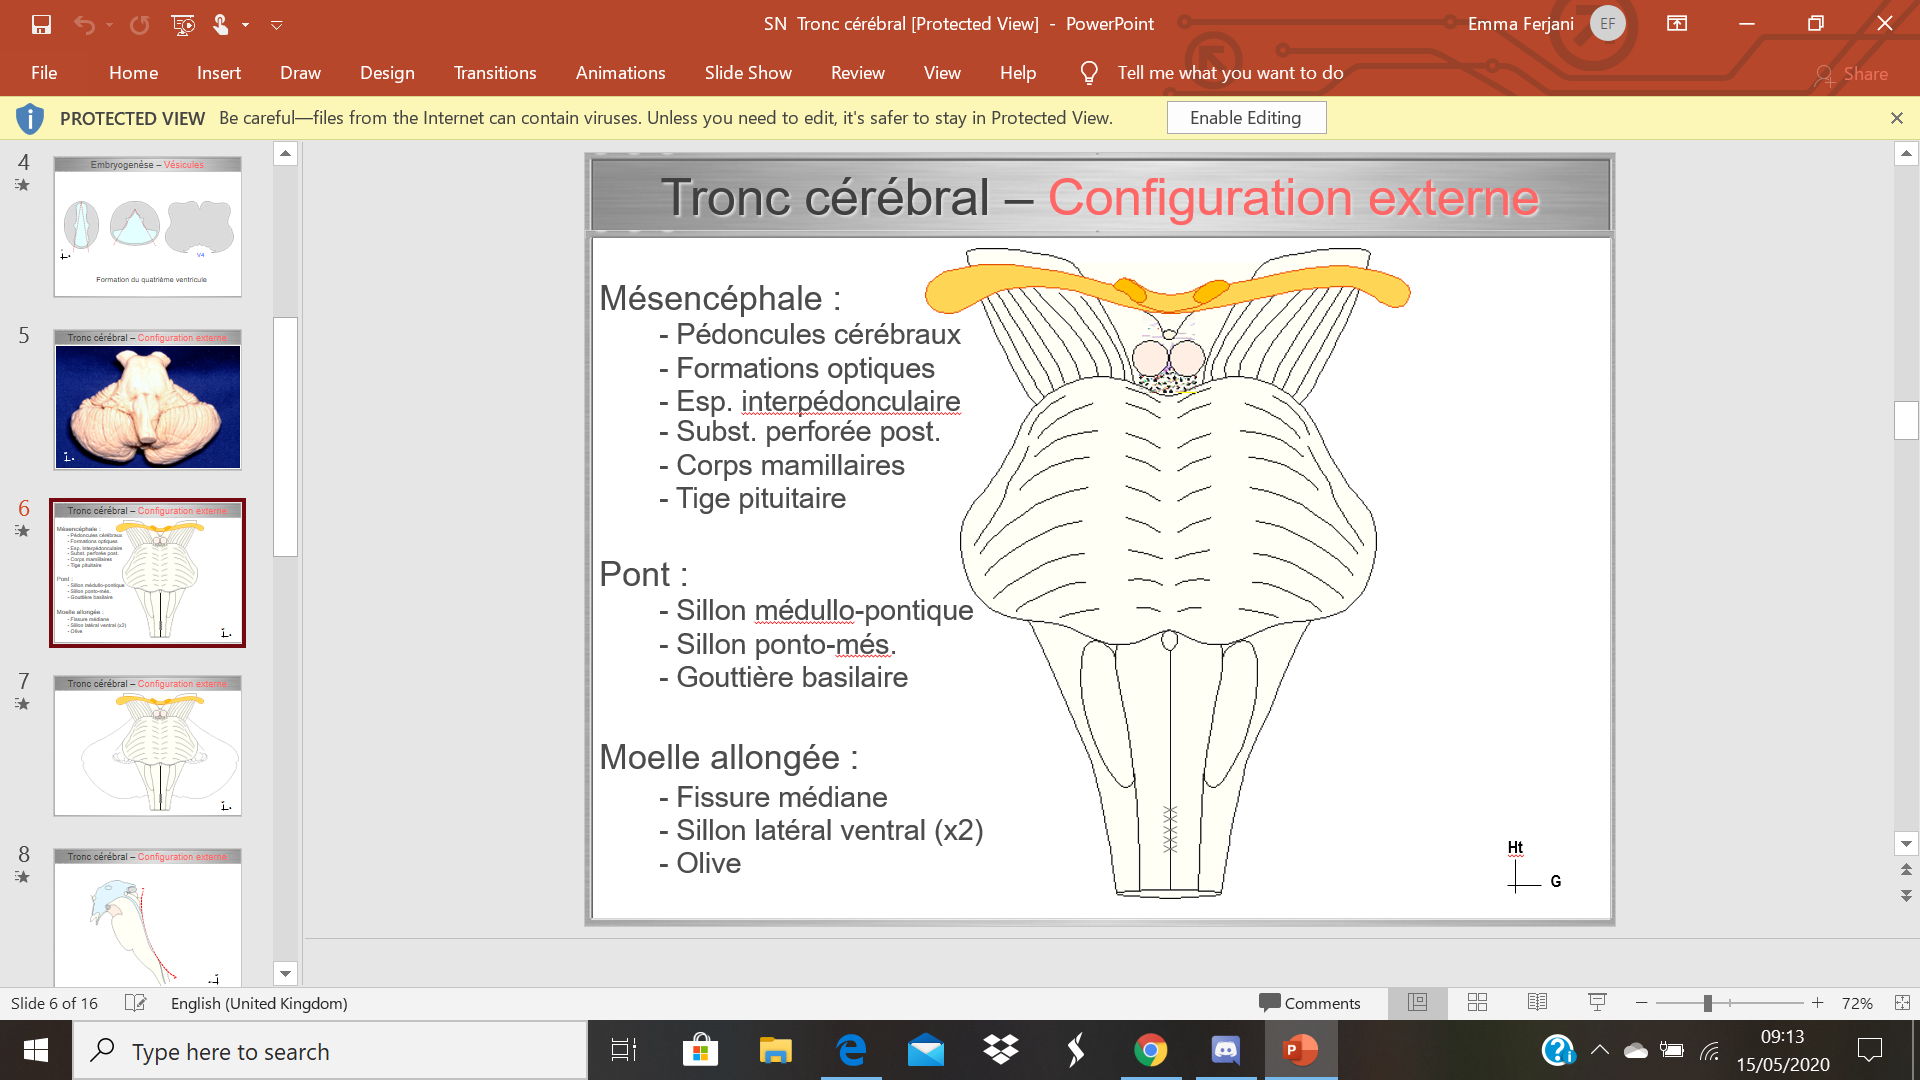Open the Comments pane
Screen dimensions: 1920x1080
1310,1003
